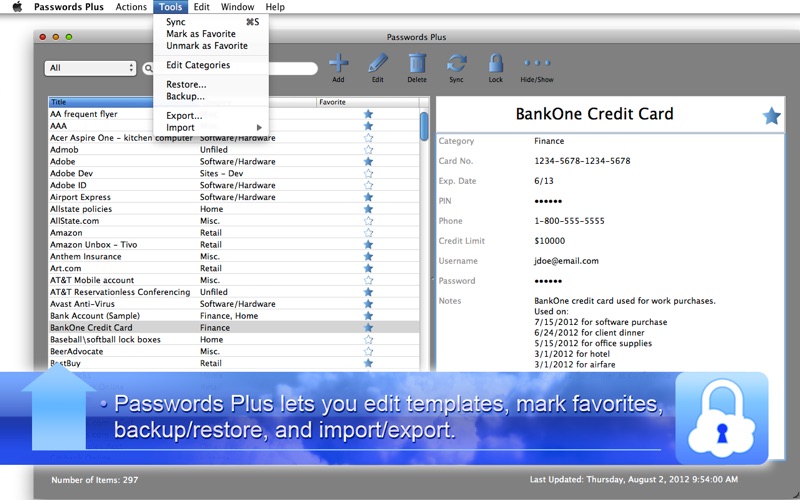Toggle favorite star in BankOne Credit Card header
The image size is (800, 500).
click(771, 116)
